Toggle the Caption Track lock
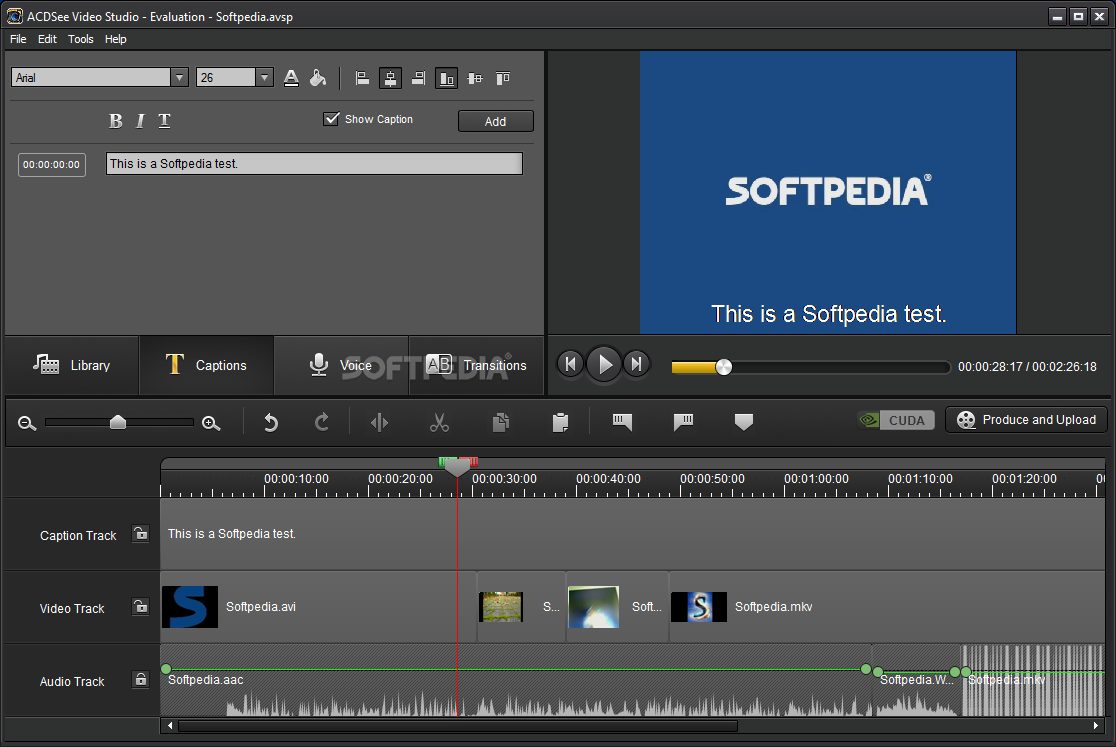This screenshot has width=1116, height=747. click(141, 534)
